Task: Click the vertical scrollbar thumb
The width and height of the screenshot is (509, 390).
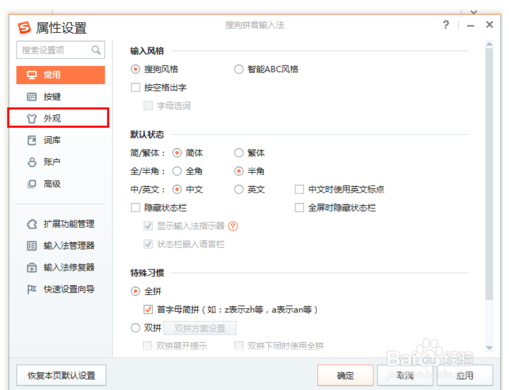Action: point(489,174)
